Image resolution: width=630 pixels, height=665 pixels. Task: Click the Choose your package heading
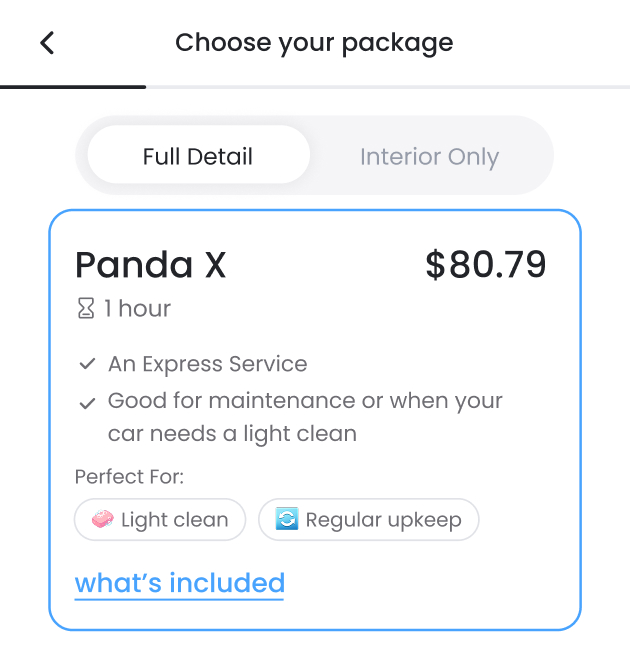tap(314, 43)
